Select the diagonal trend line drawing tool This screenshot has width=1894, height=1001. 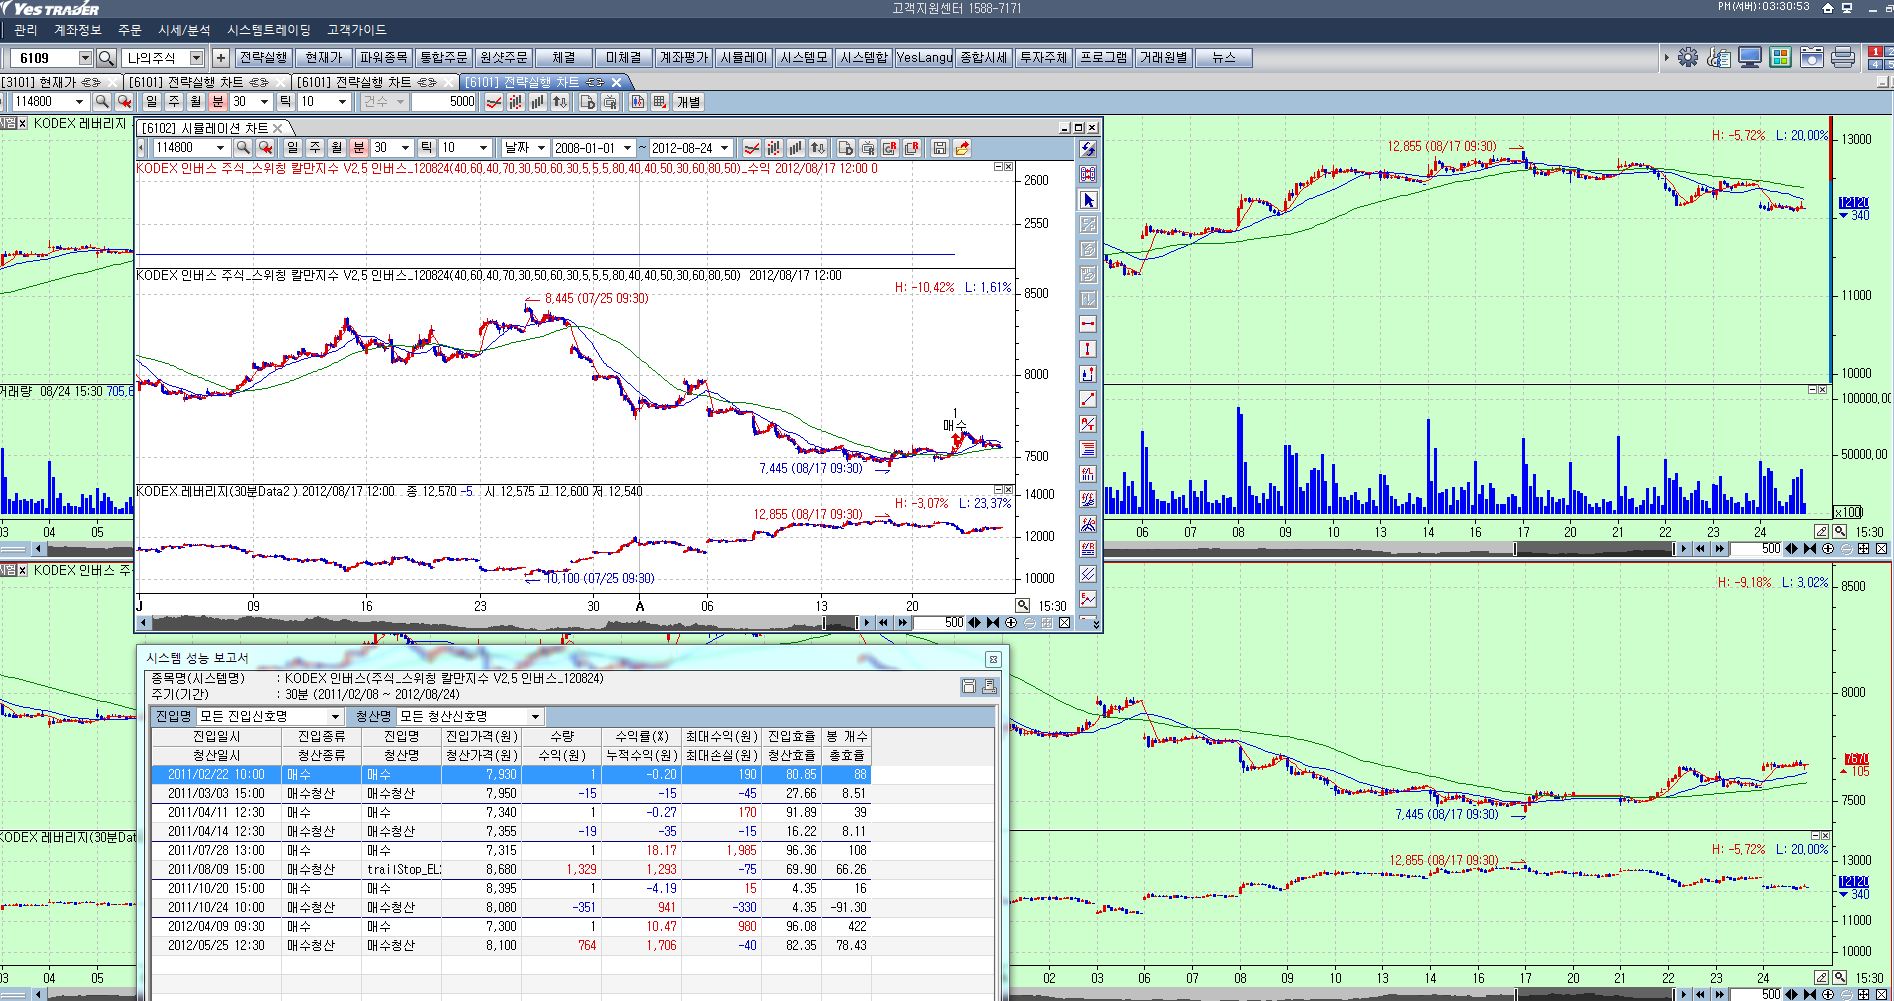tap(1088, 399)
